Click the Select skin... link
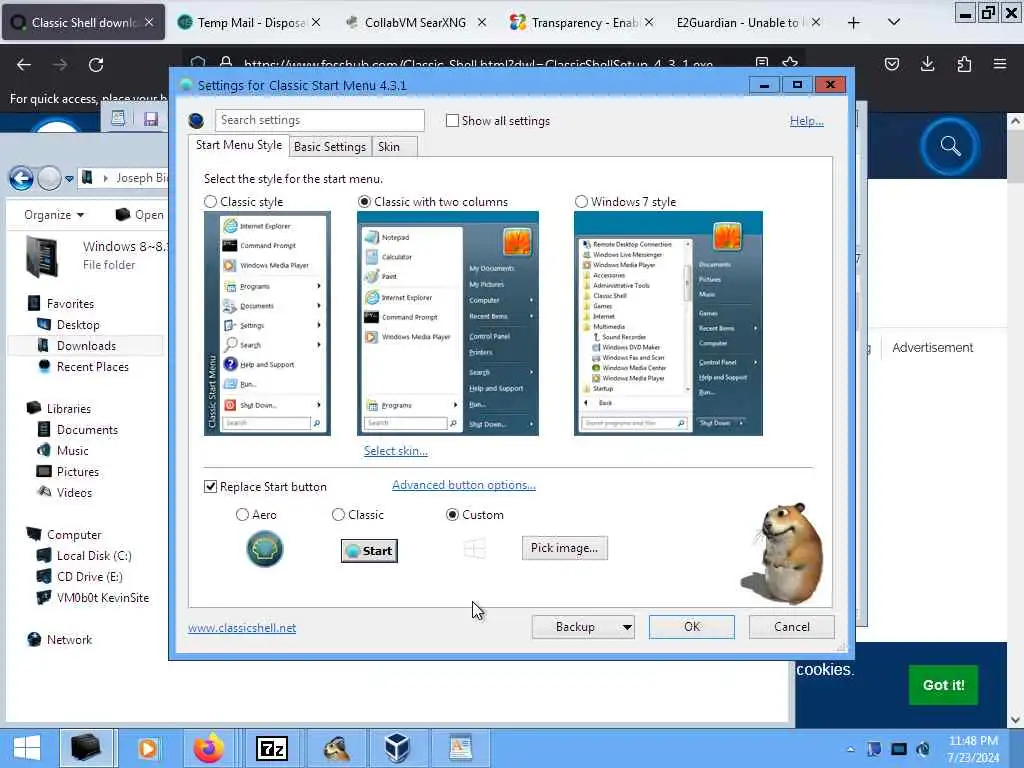 (396, 451)
